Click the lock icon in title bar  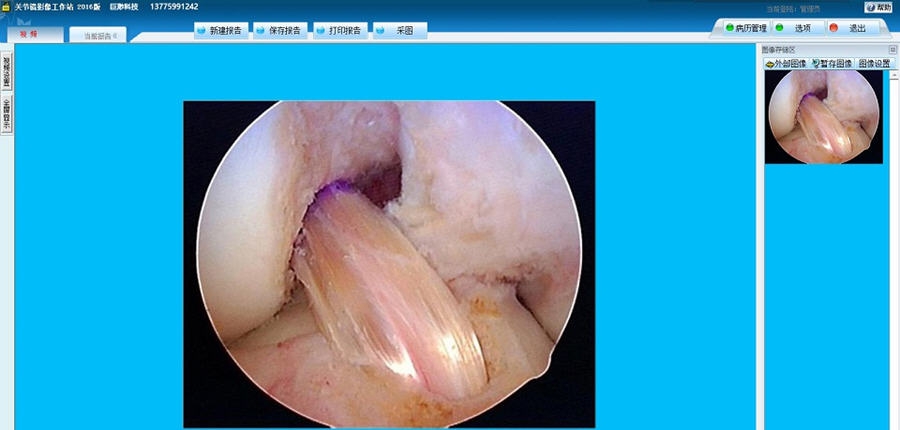click(x=6, y=7)
